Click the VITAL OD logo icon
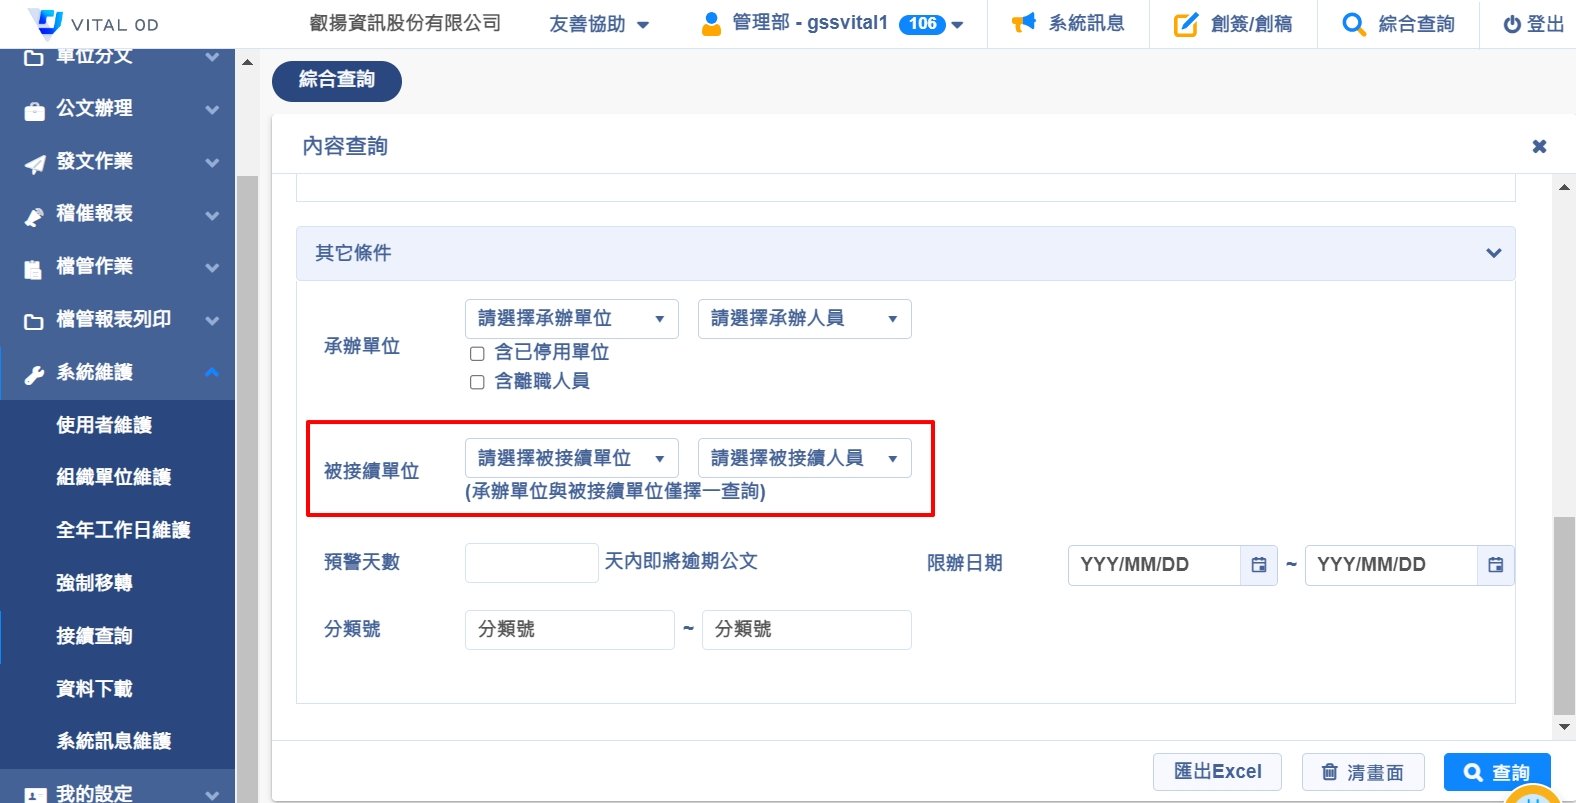The width and height of the screenshot is (1576, 803). (x=46, y=21)
